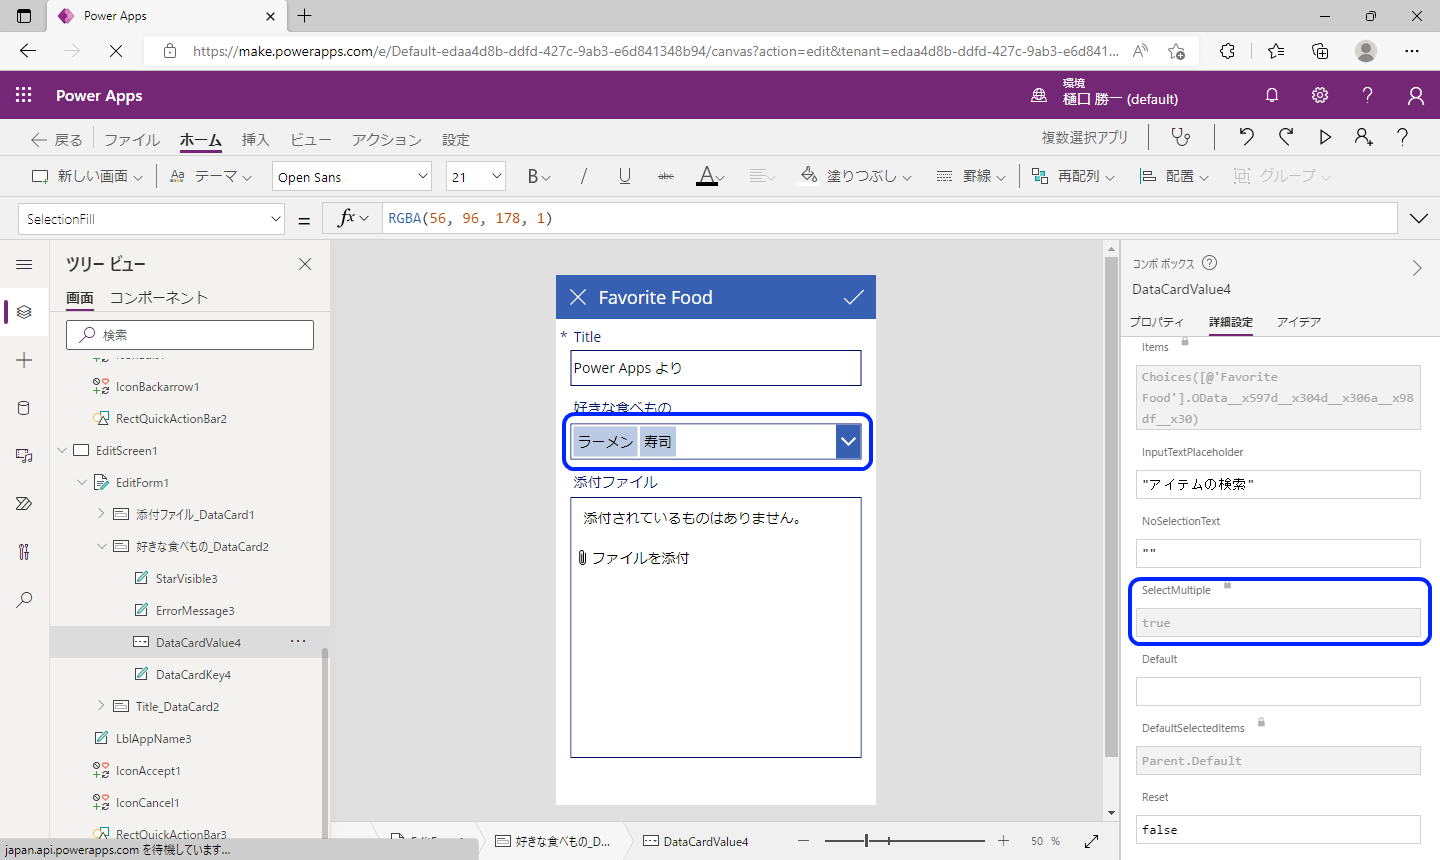Open the Align (配置) dropdown
Screen dimensions: 1440x860
tap(1175, 176)
